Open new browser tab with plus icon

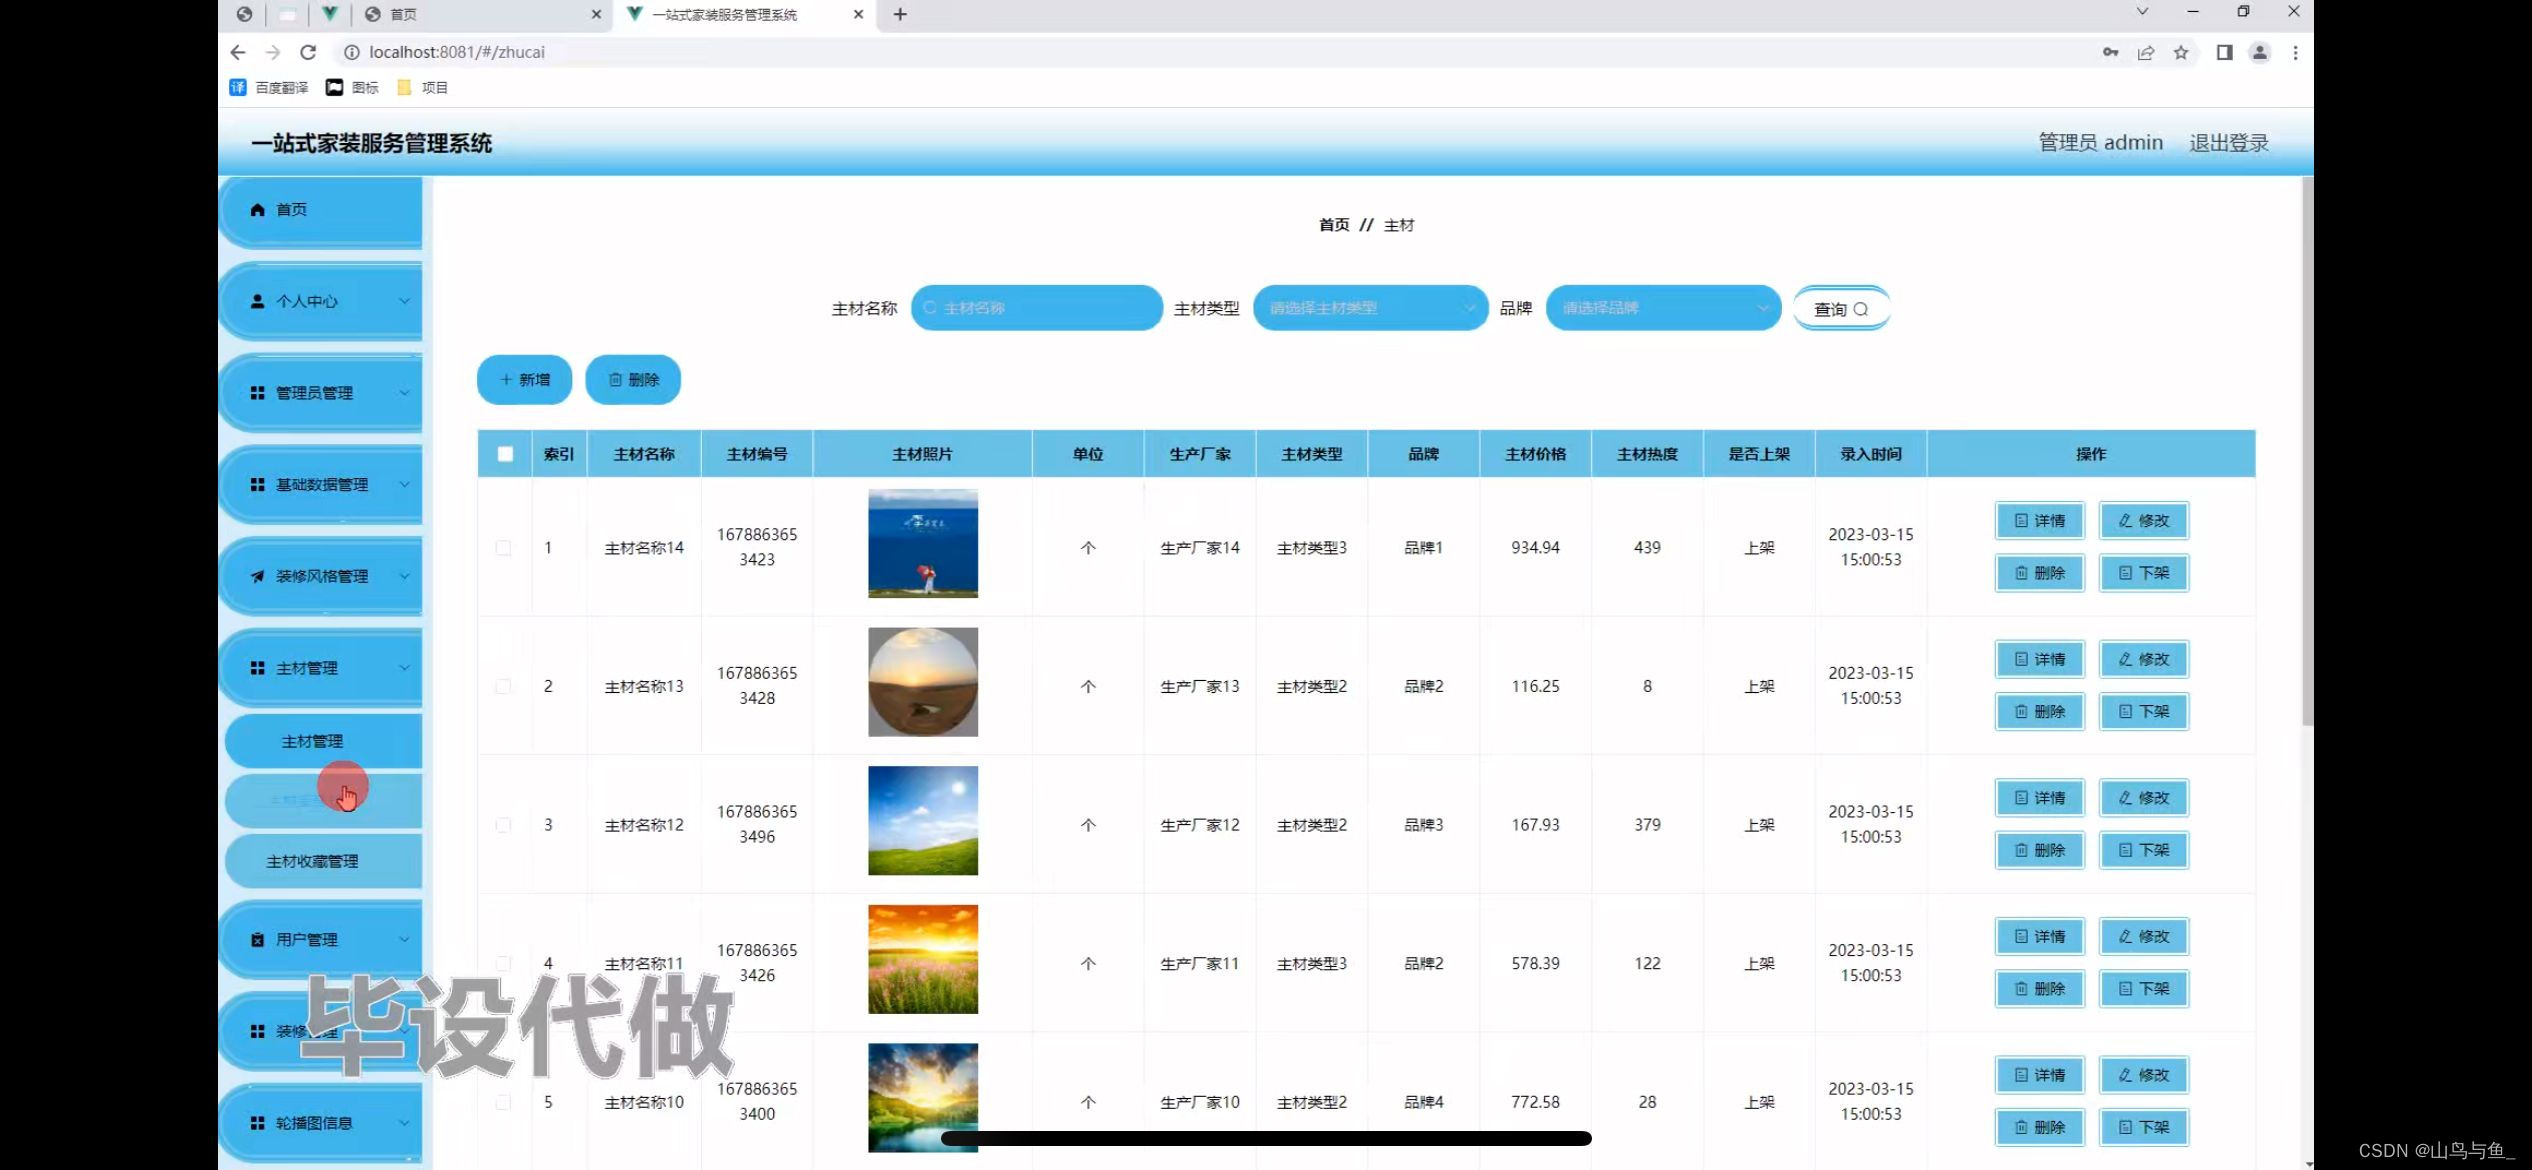click(x=900, y=14)
